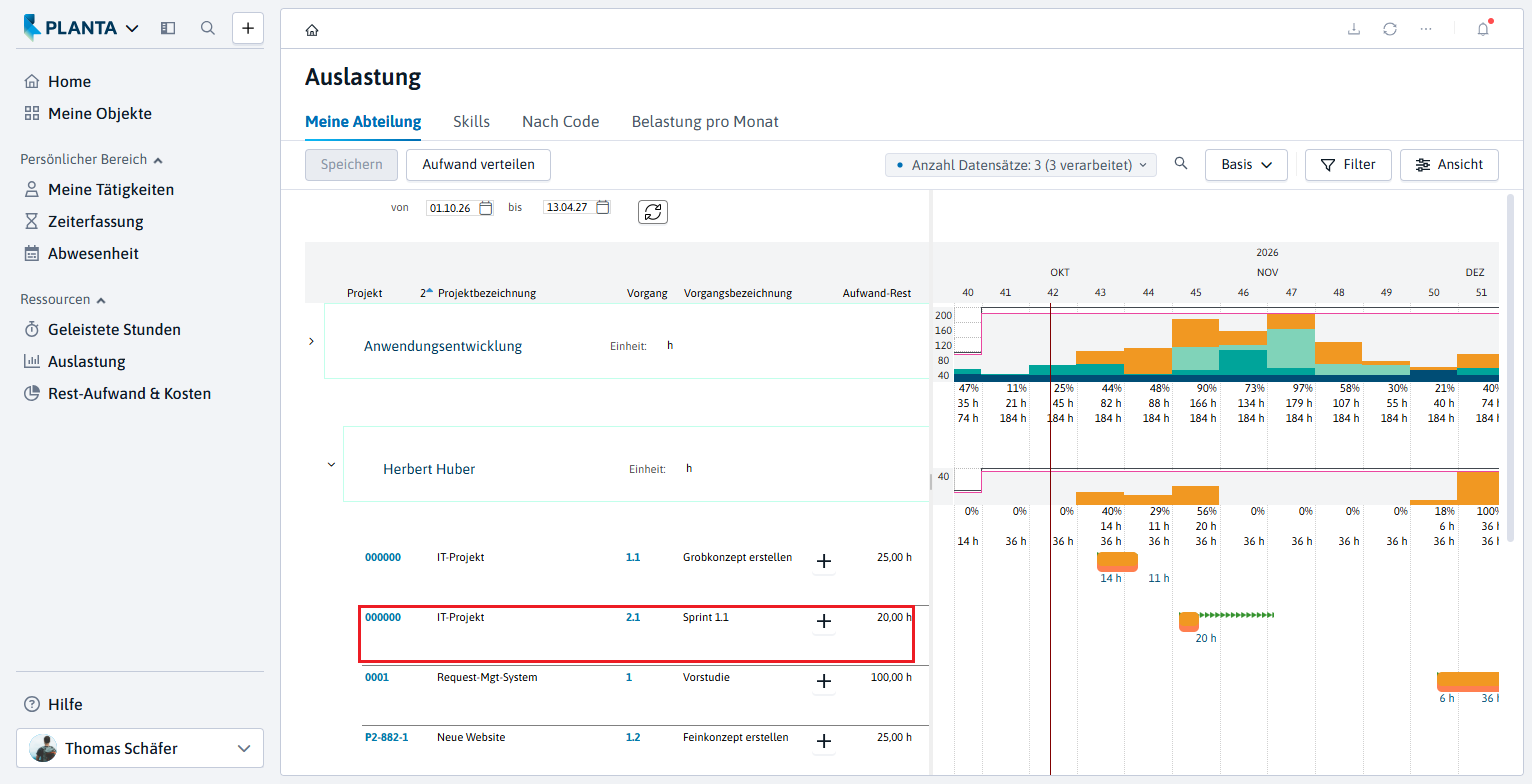Screen dimensions: 1532x784
Task: Expand the Anwendungsentwicklung group
Action: (x=311, y=341)
